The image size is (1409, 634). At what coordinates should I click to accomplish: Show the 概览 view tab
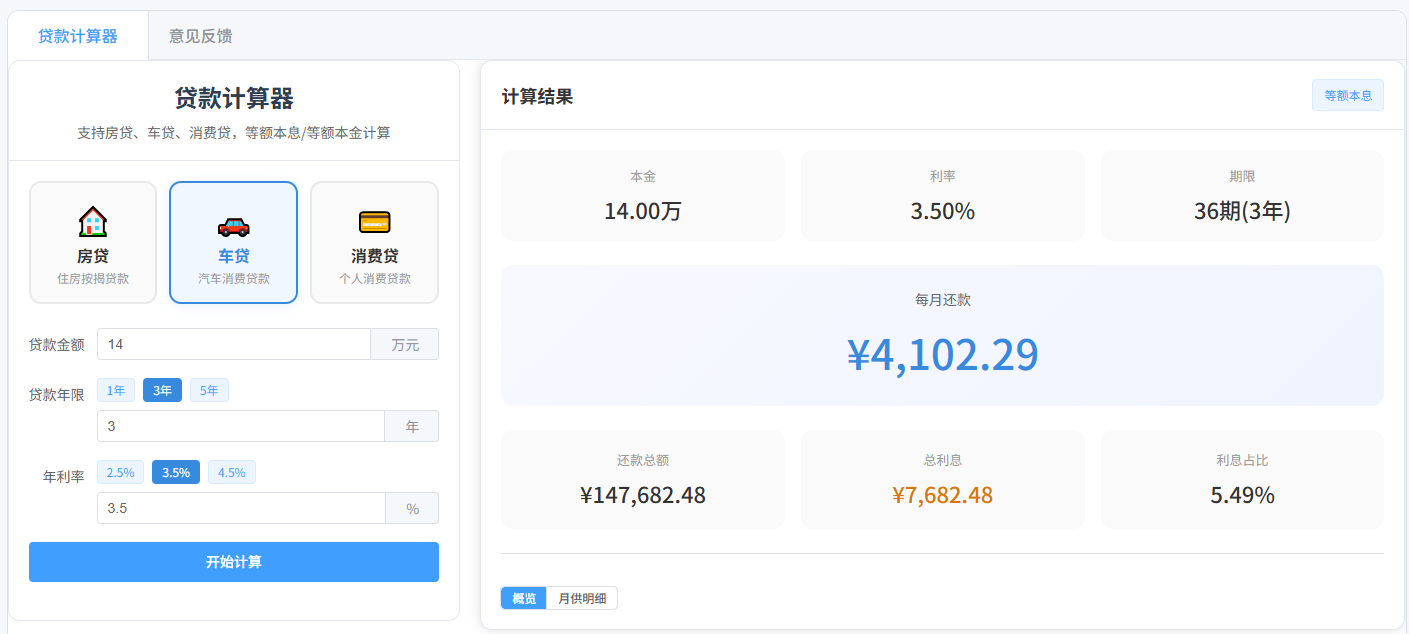click(524, 598)
